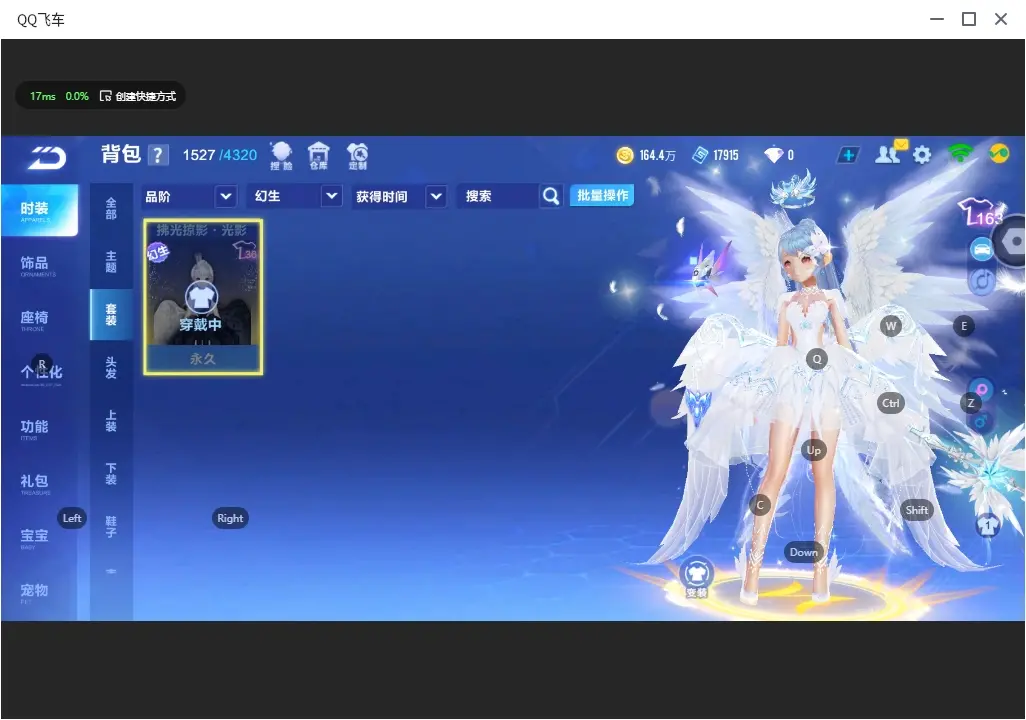Click the 164.4万 gold amount
Image resolution: width=1026 pixels, height=720 pixels.
click(657, 155)
